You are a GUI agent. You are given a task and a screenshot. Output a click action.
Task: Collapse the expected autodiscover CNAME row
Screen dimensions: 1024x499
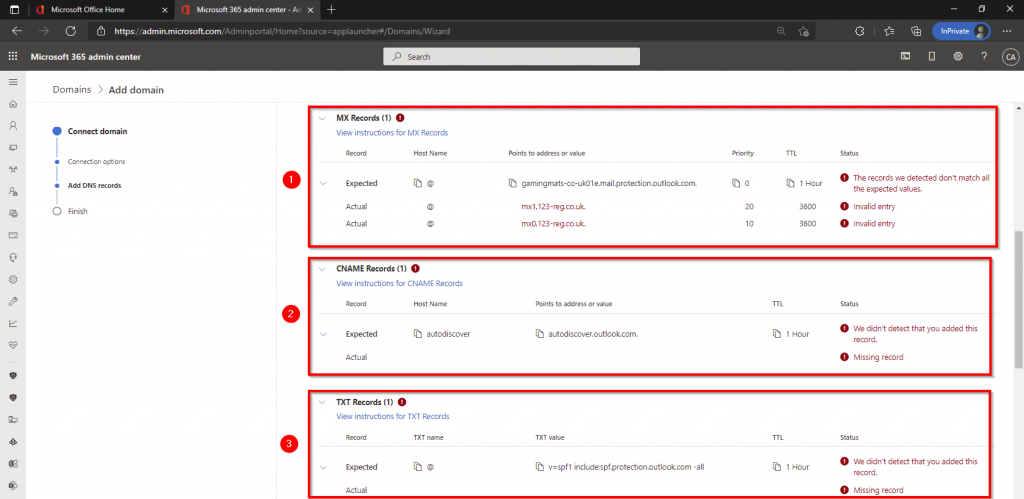(x=322, y=334)
